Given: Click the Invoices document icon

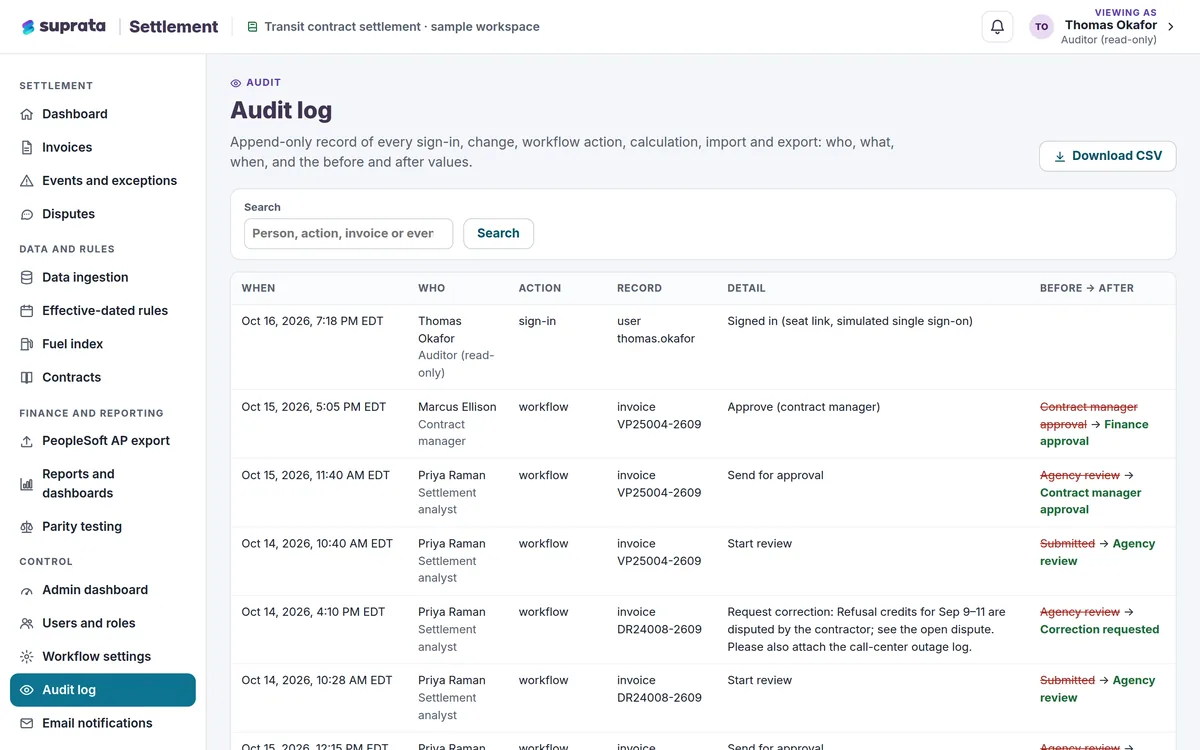Looking at the screenshot, I should (27, 147).
